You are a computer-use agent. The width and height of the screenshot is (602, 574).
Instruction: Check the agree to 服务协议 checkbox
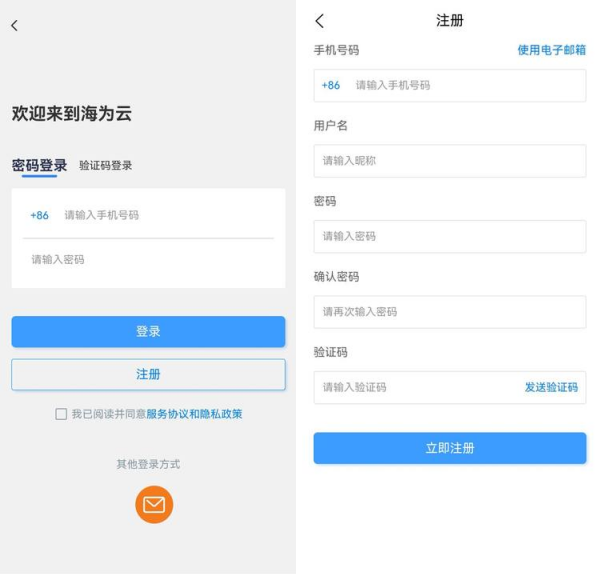click(62, 414)
